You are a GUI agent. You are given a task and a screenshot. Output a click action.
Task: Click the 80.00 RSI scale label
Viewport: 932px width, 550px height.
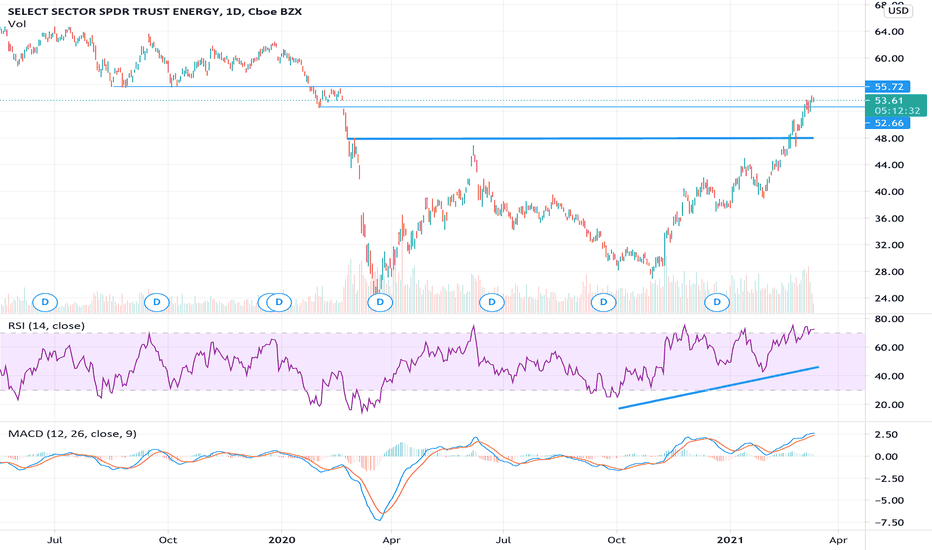889,319
